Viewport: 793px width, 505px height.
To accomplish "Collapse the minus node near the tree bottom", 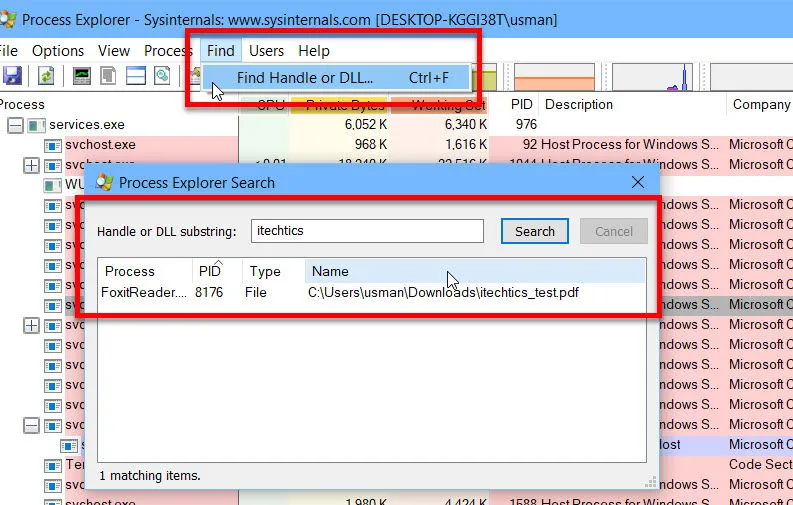I will tap(31, 425).
